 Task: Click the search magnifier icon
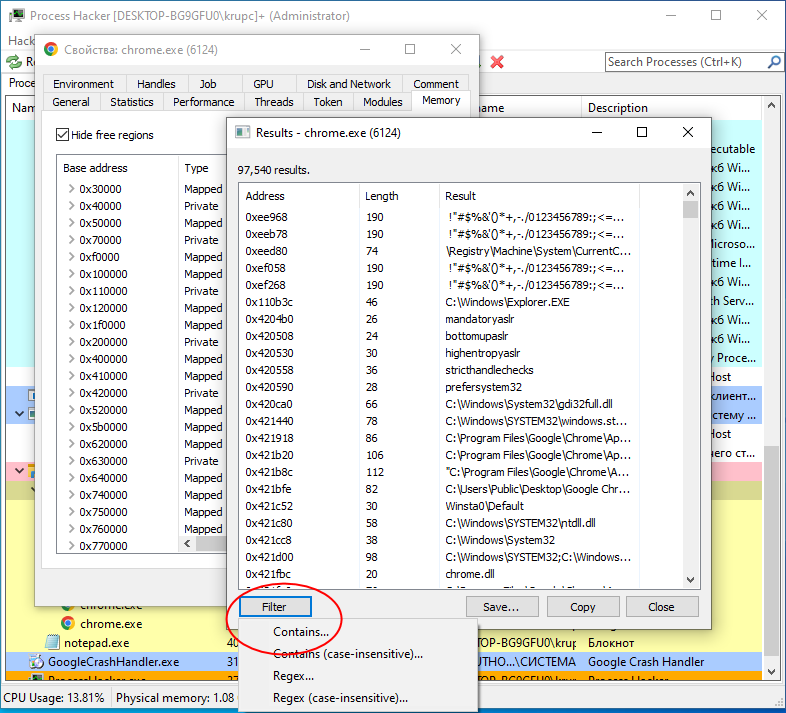point(773,62)
